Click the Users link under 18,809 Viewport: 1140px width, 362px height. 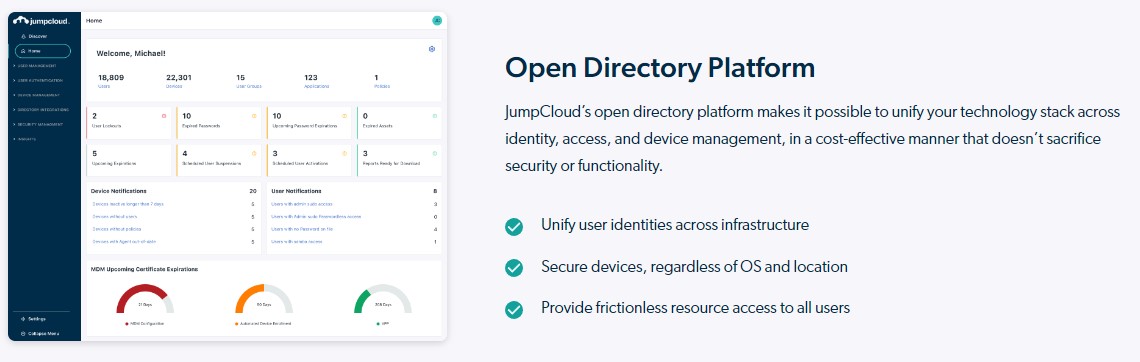click(105, 86)
